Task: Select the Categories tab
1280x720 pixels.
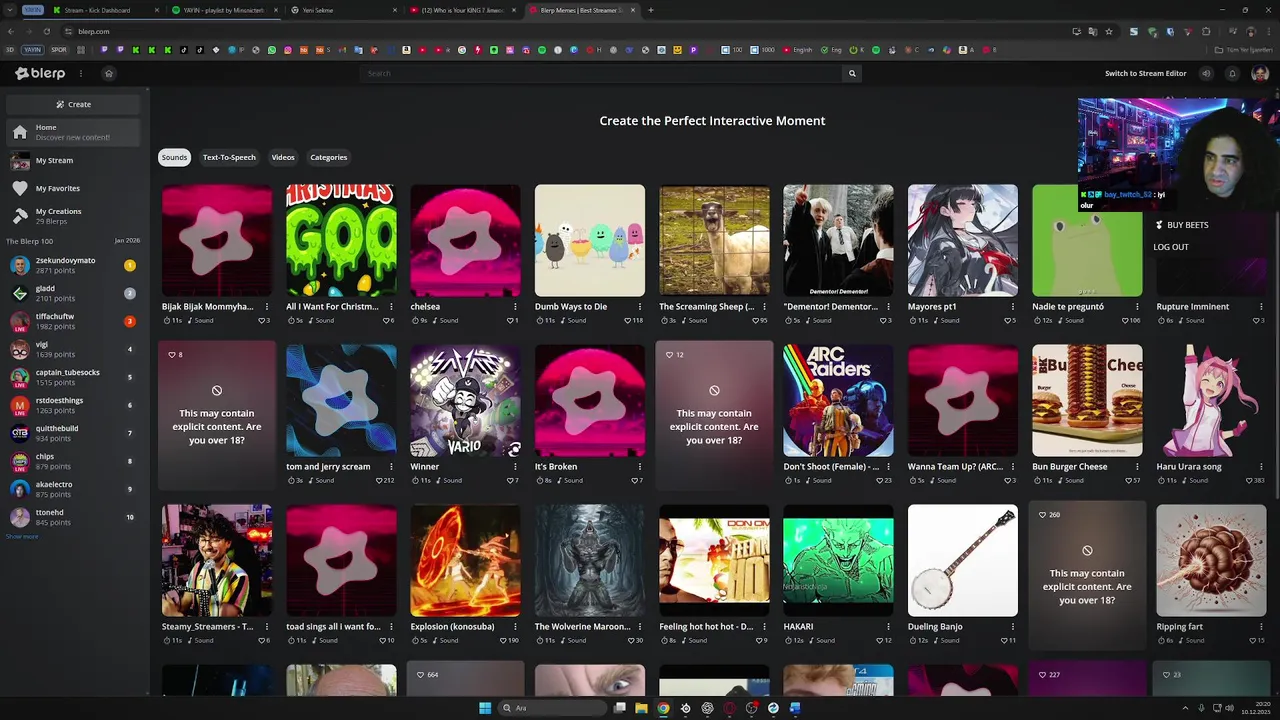Action: tap(328, 157)
